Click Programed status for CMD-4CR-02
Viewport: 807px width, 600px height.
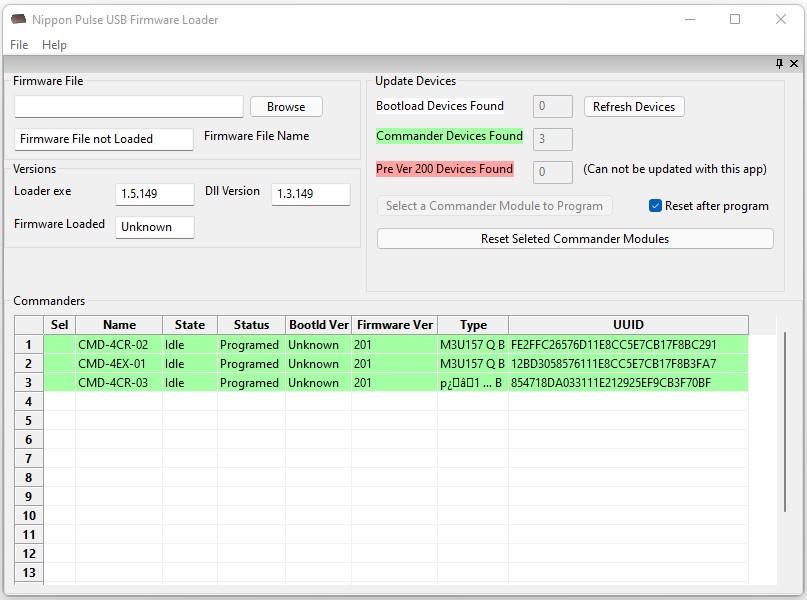[251, 344]
